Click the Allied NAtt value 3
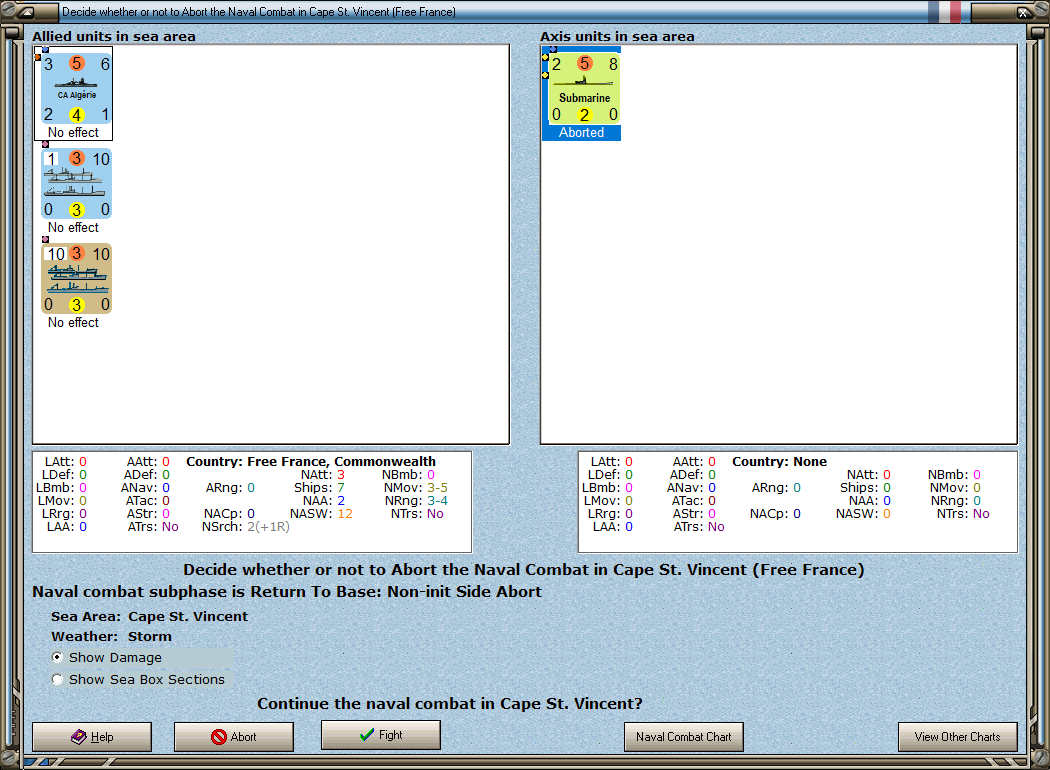This screenshot has width=1050, height=770. click(341, 475)
